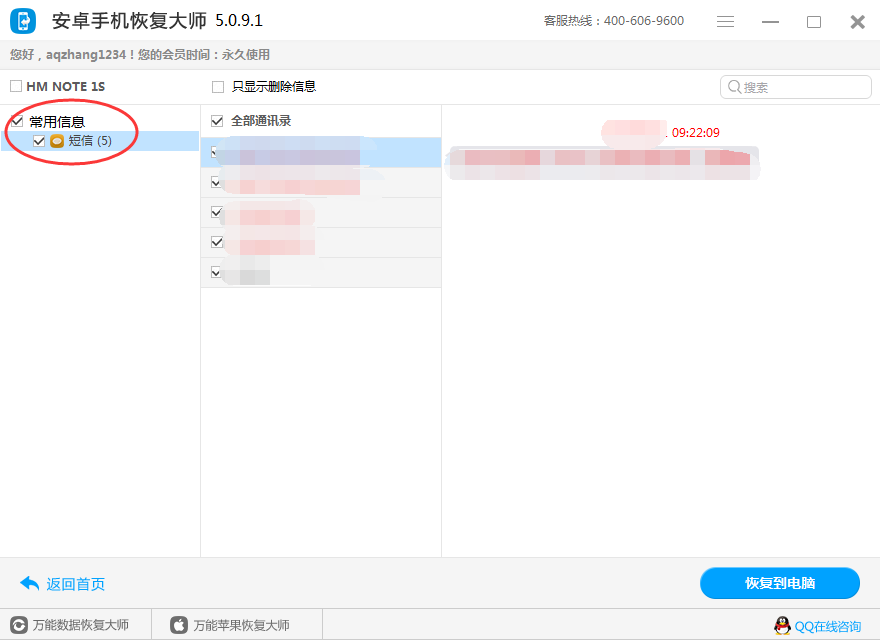Click the 09:22:09 message timestamp

[x=695, y=132]
